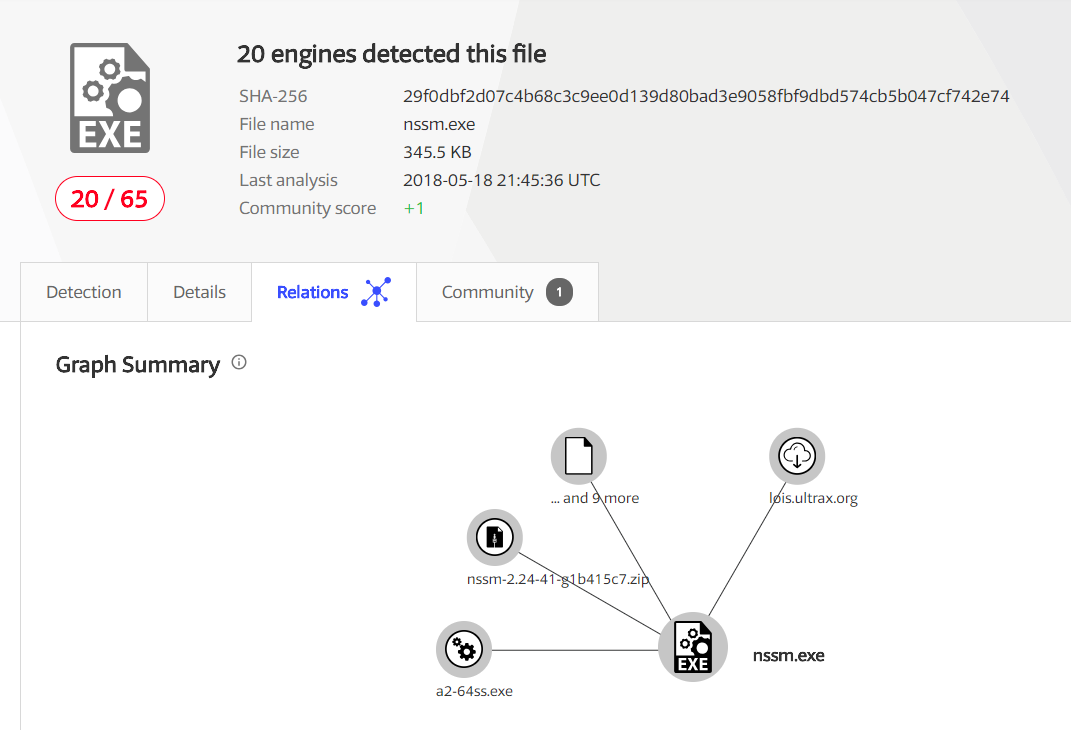Click the Graph Summary info icon
Image resolution: width=1071 pixels, height=730 pixels.
click(239, 363)
